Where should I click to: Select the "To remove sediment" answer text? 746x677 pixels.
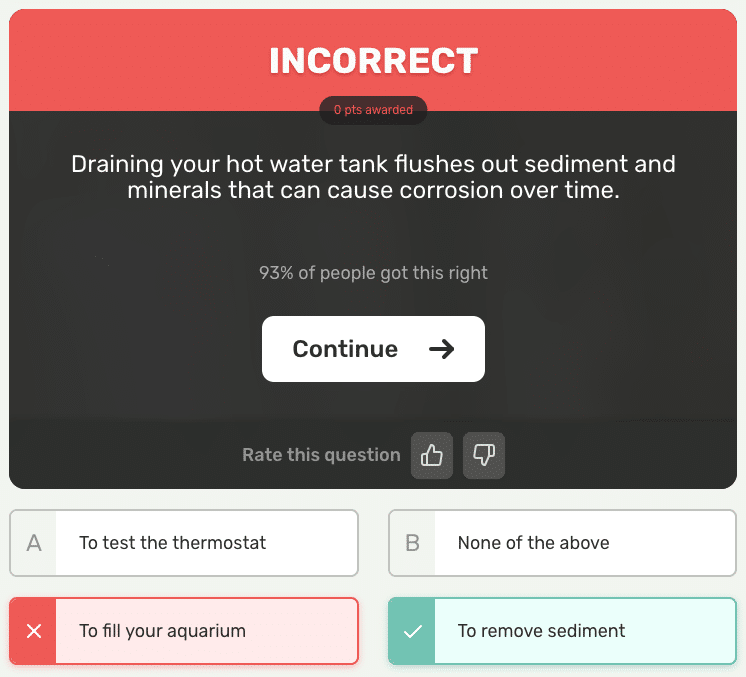tap(541, 631)
